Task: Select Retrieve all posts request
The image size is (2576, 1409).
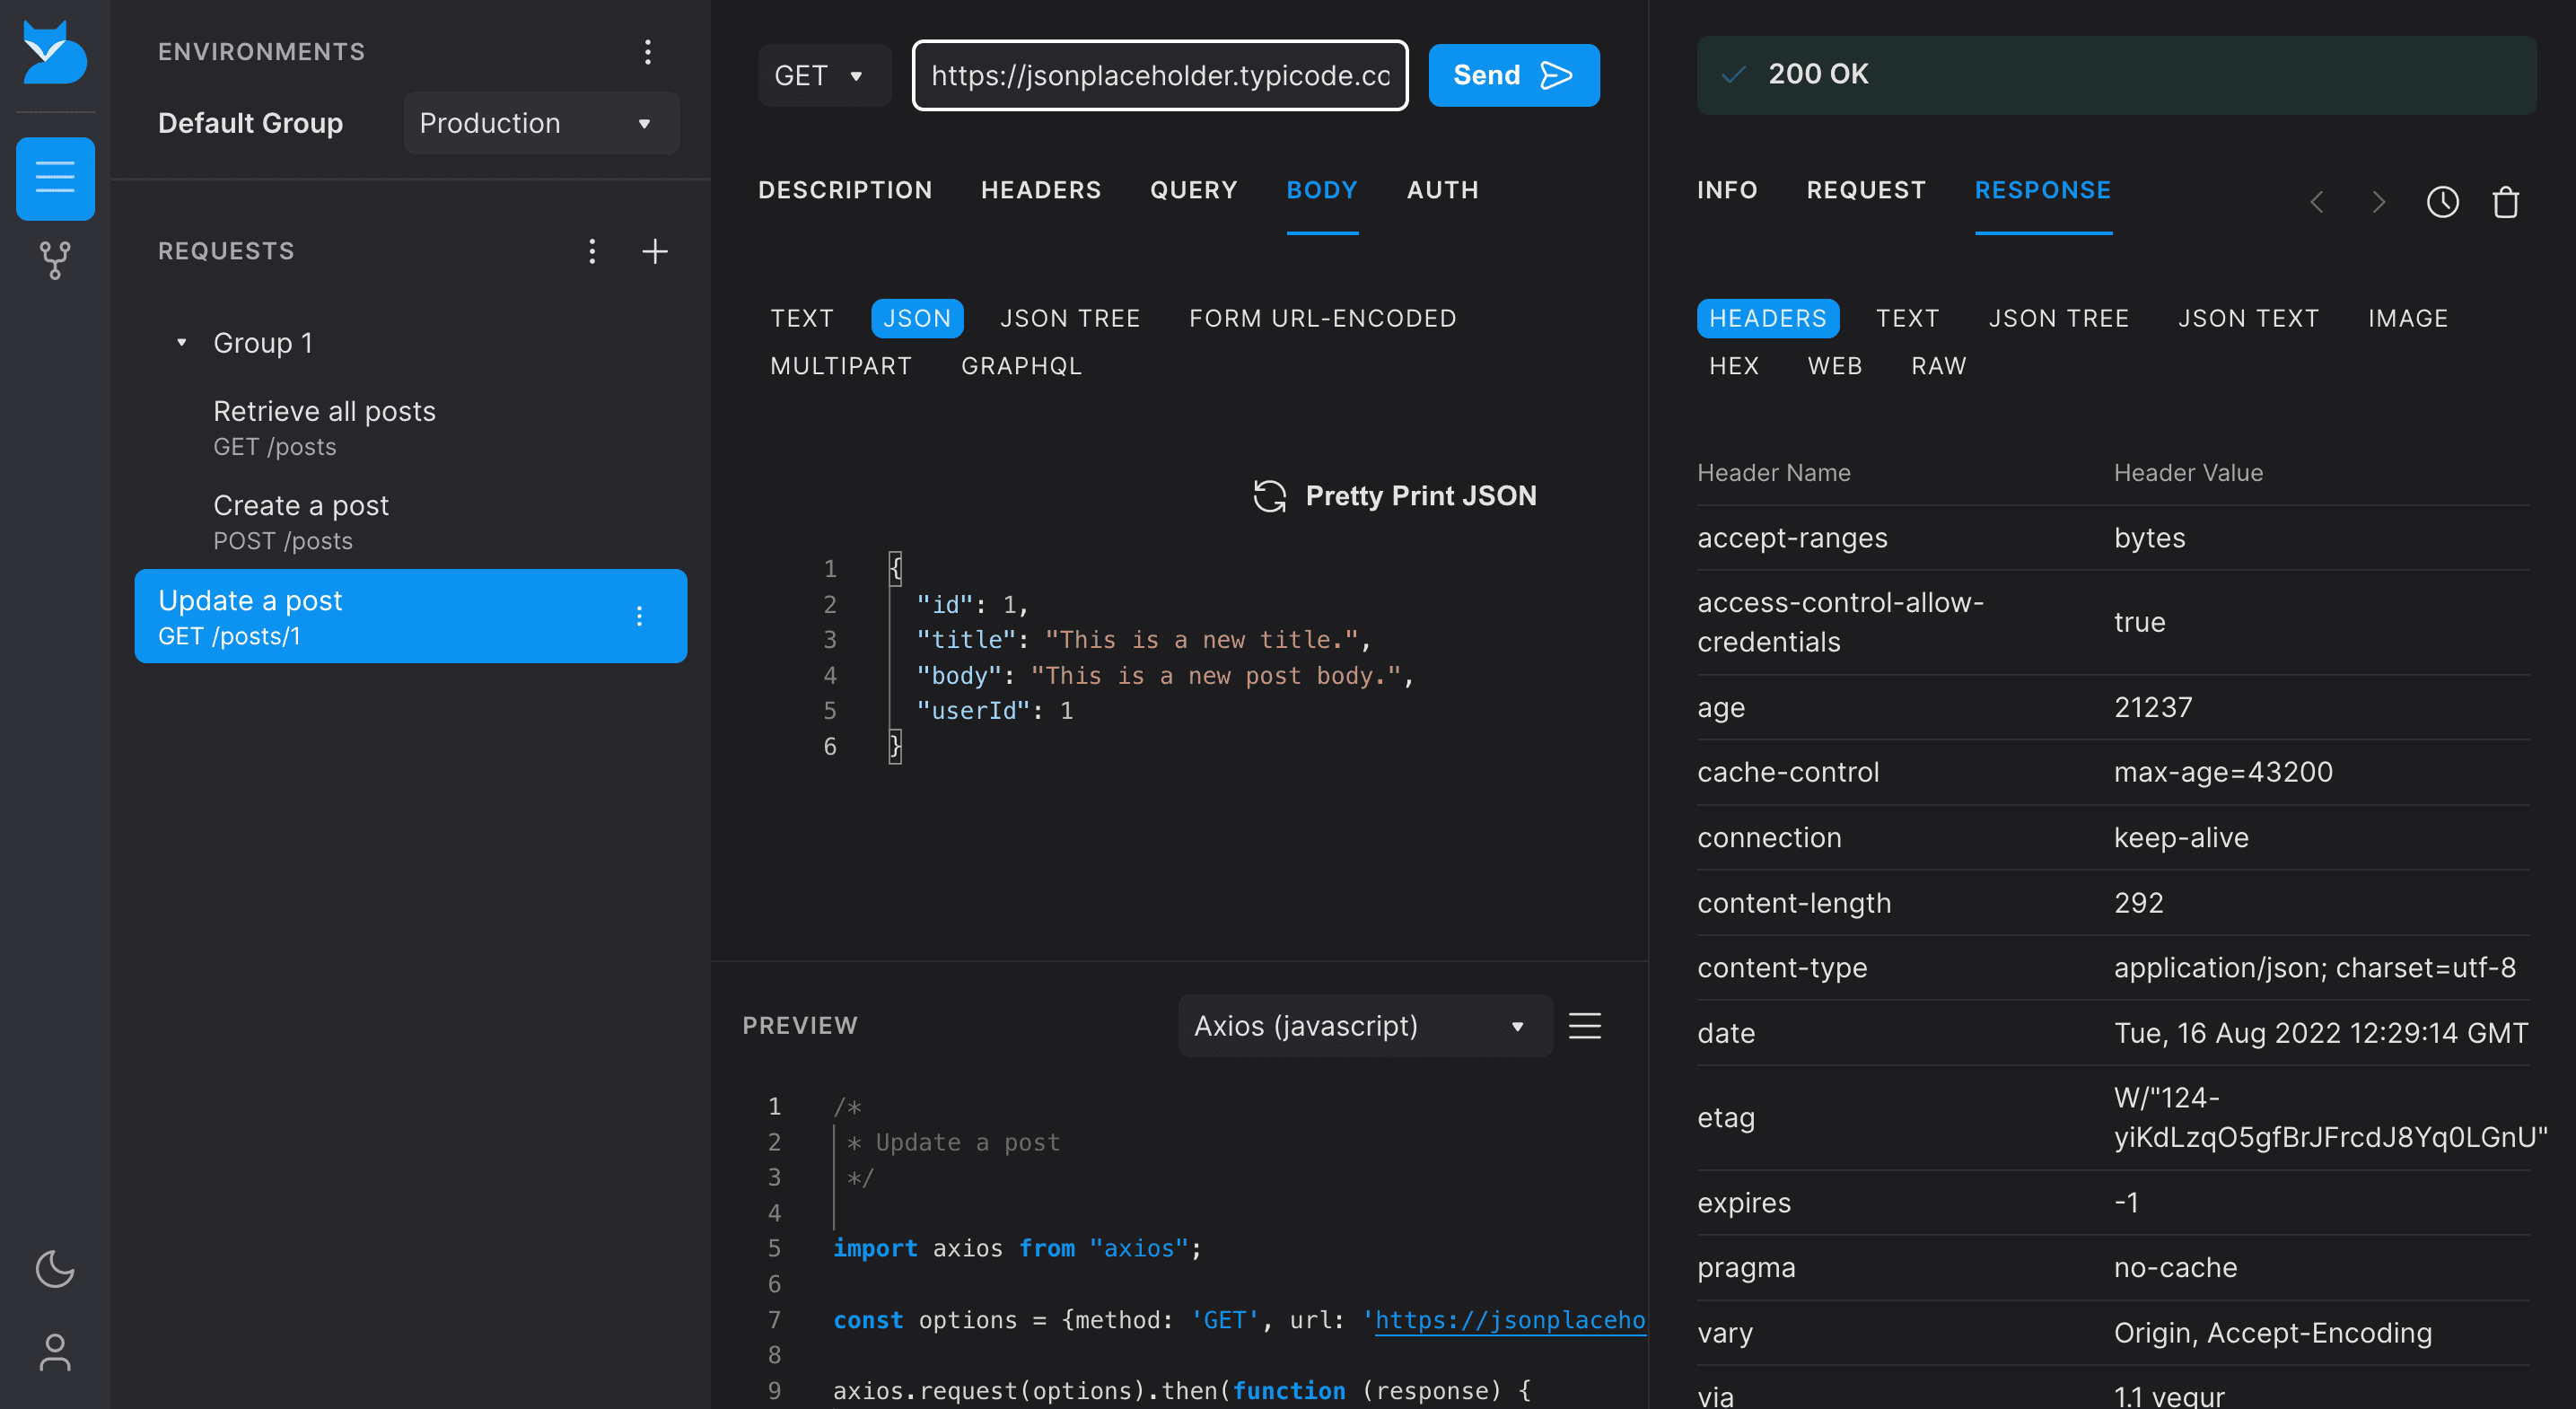Action: [x=410, y=428]
